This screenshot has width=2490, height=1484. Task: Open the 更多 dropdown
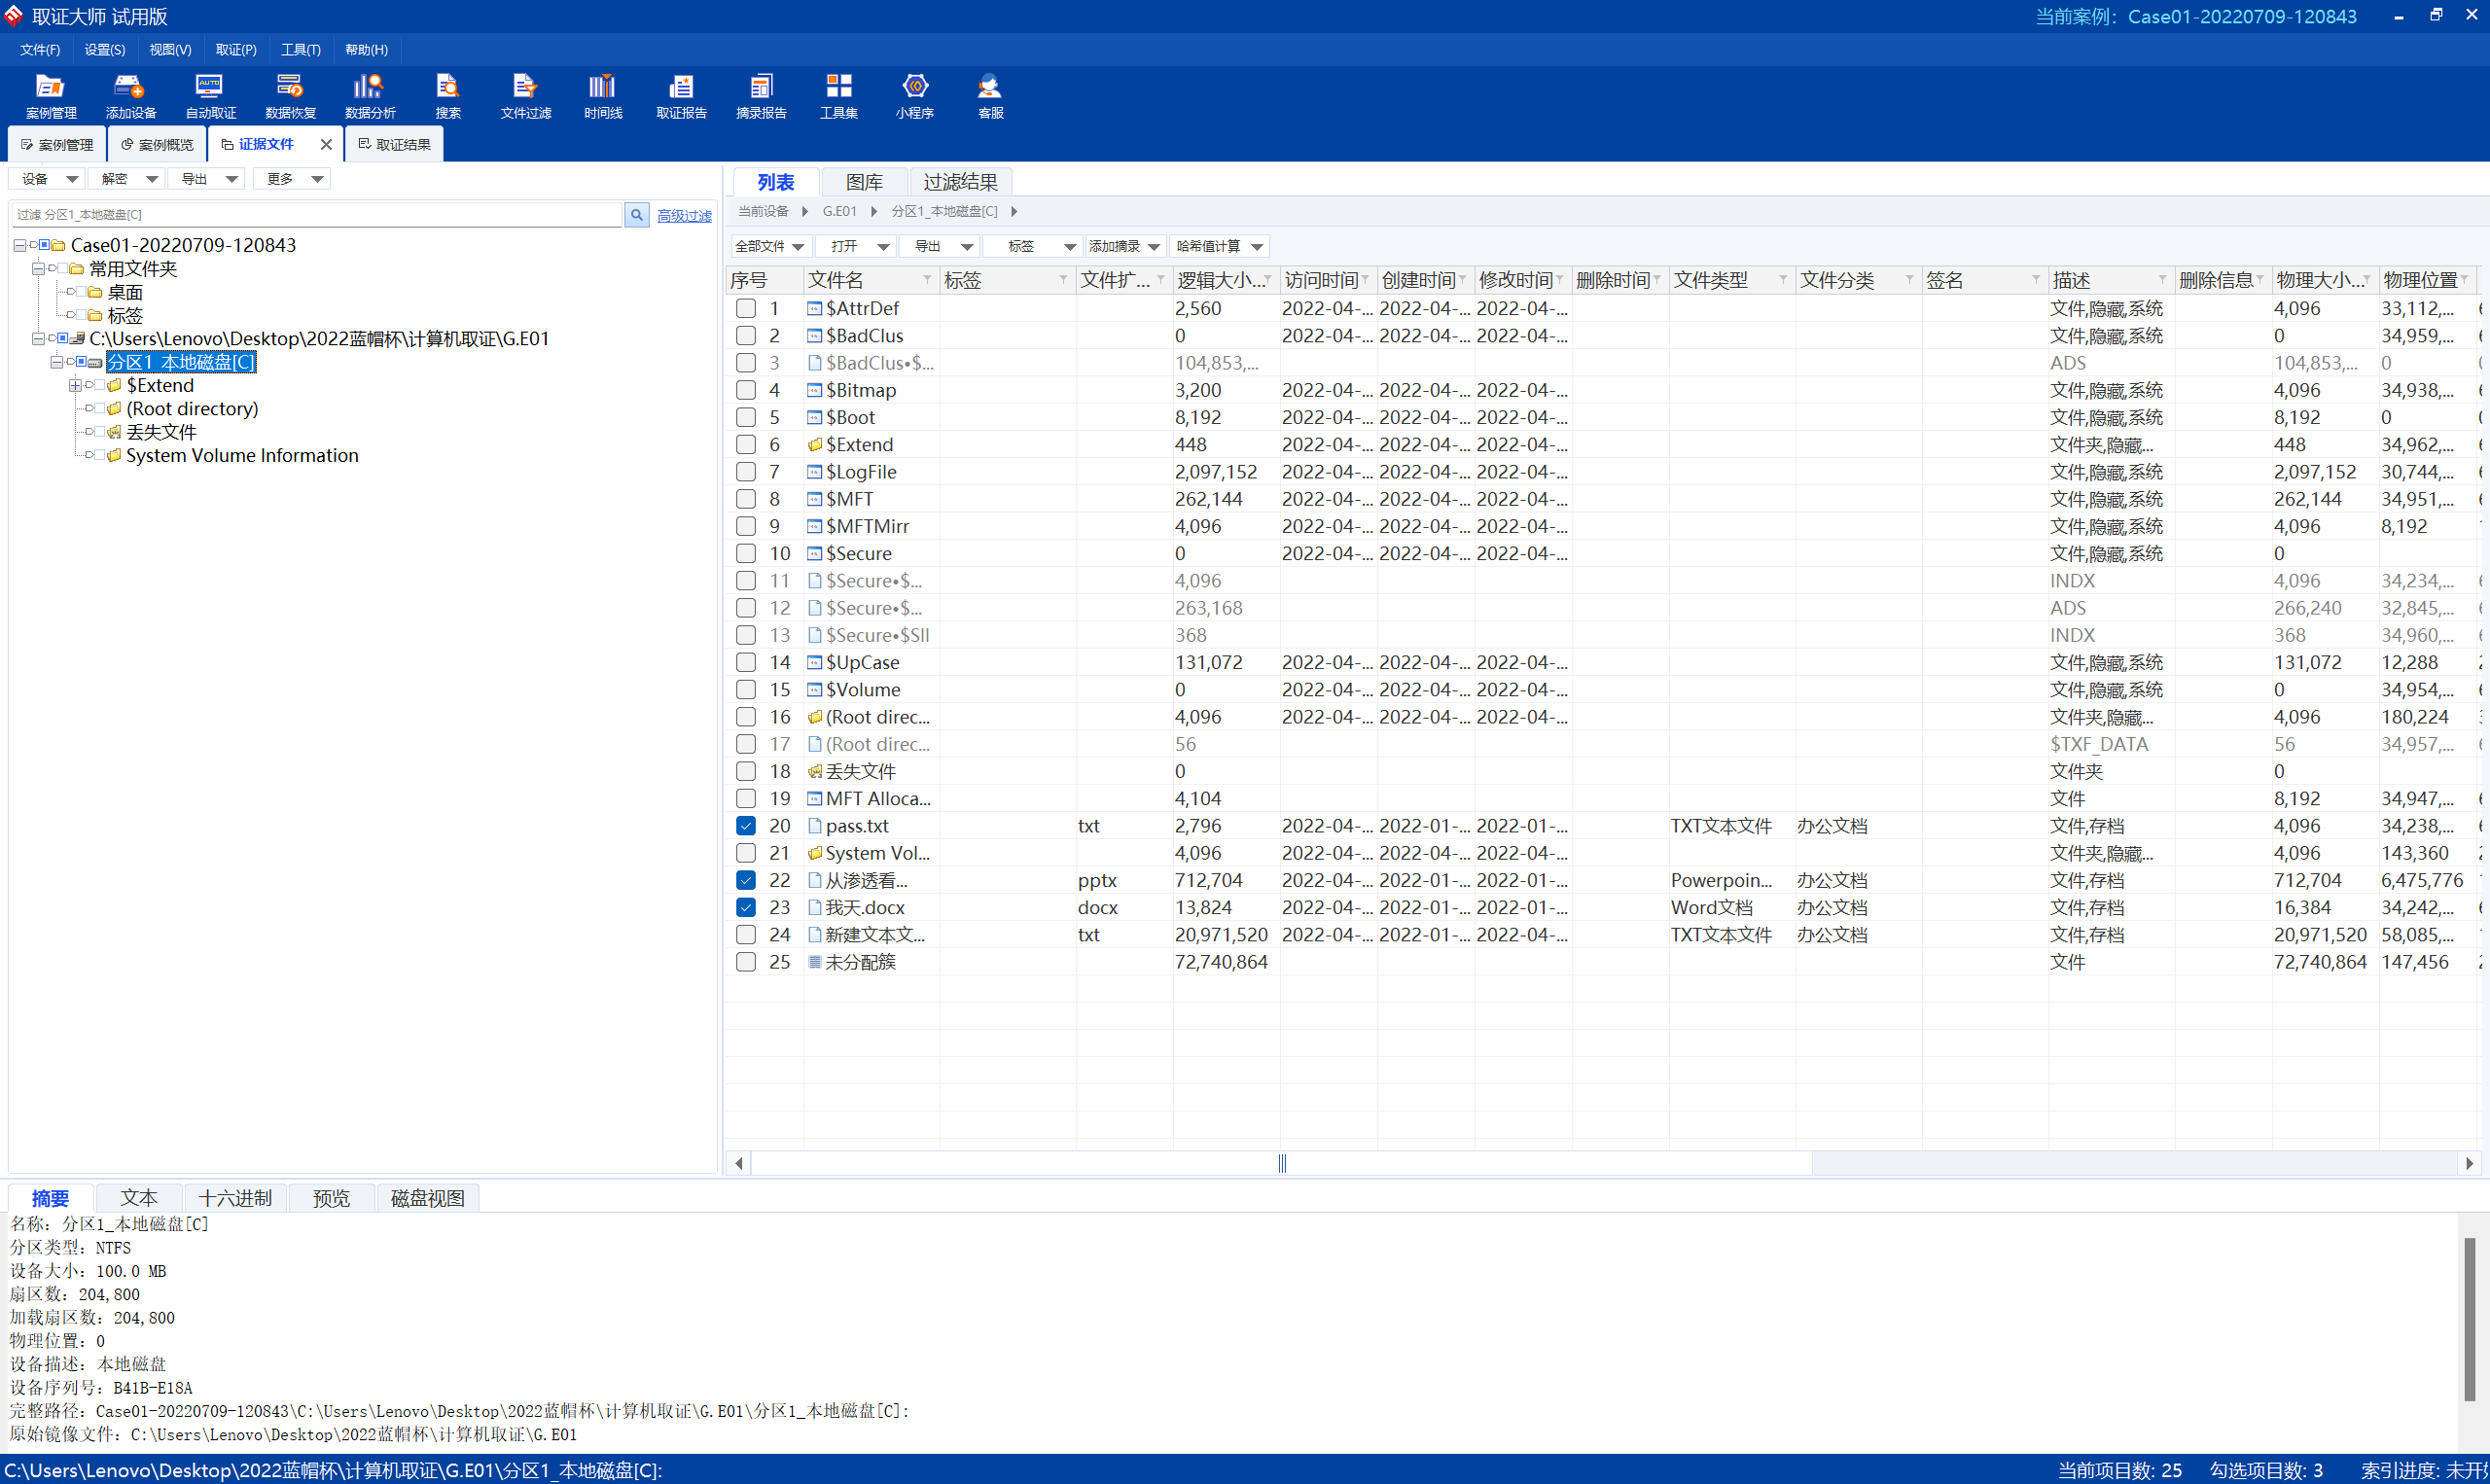click(294, 179)
